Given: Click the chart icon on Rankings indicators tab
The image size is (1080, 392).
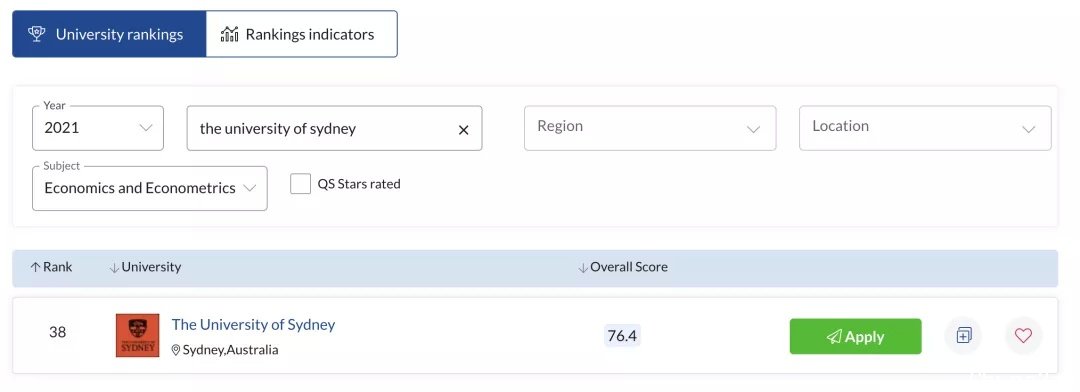Looking at the screenshot, I should (229, 34).
